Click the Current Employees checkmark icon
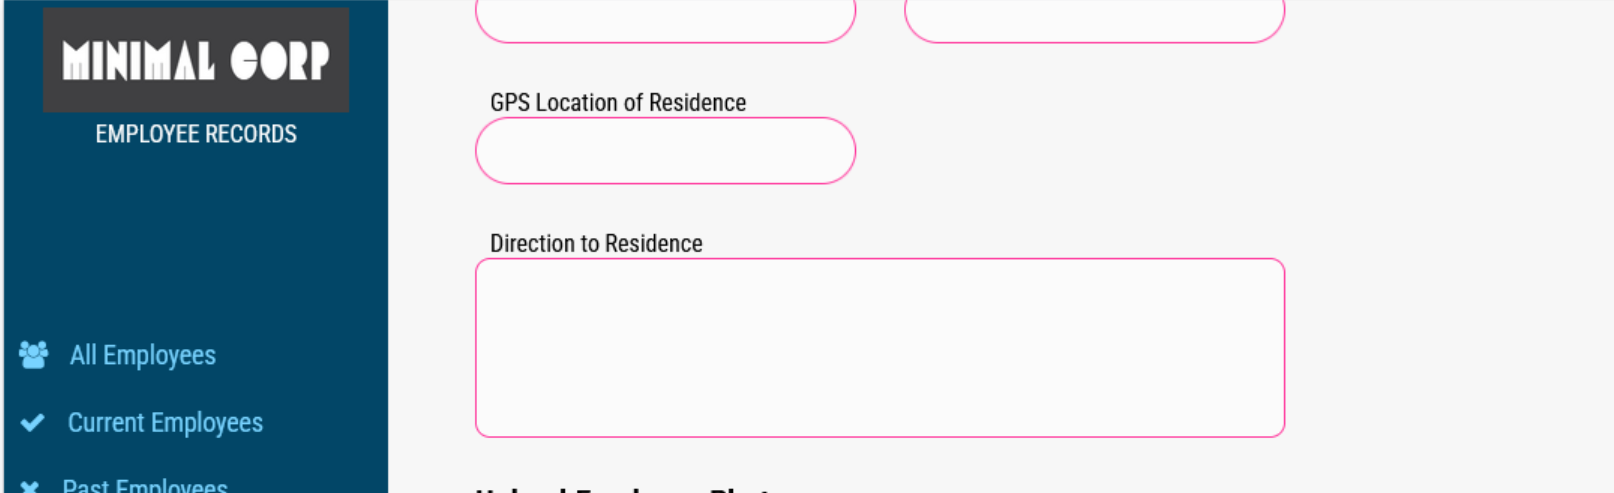This screenshot has width=1614, height=493. click(x=32, y=423)
